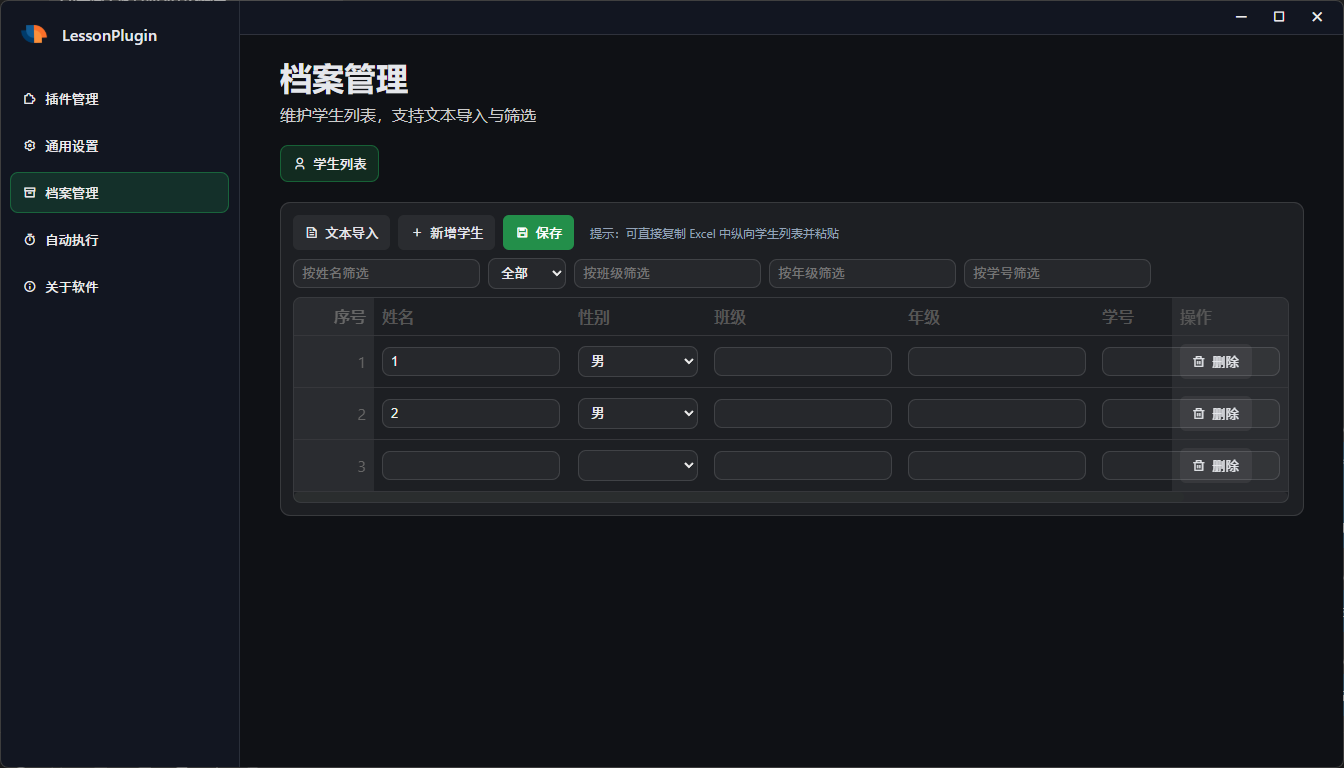Click the 自动执行 timer icon

coord(30,240)
